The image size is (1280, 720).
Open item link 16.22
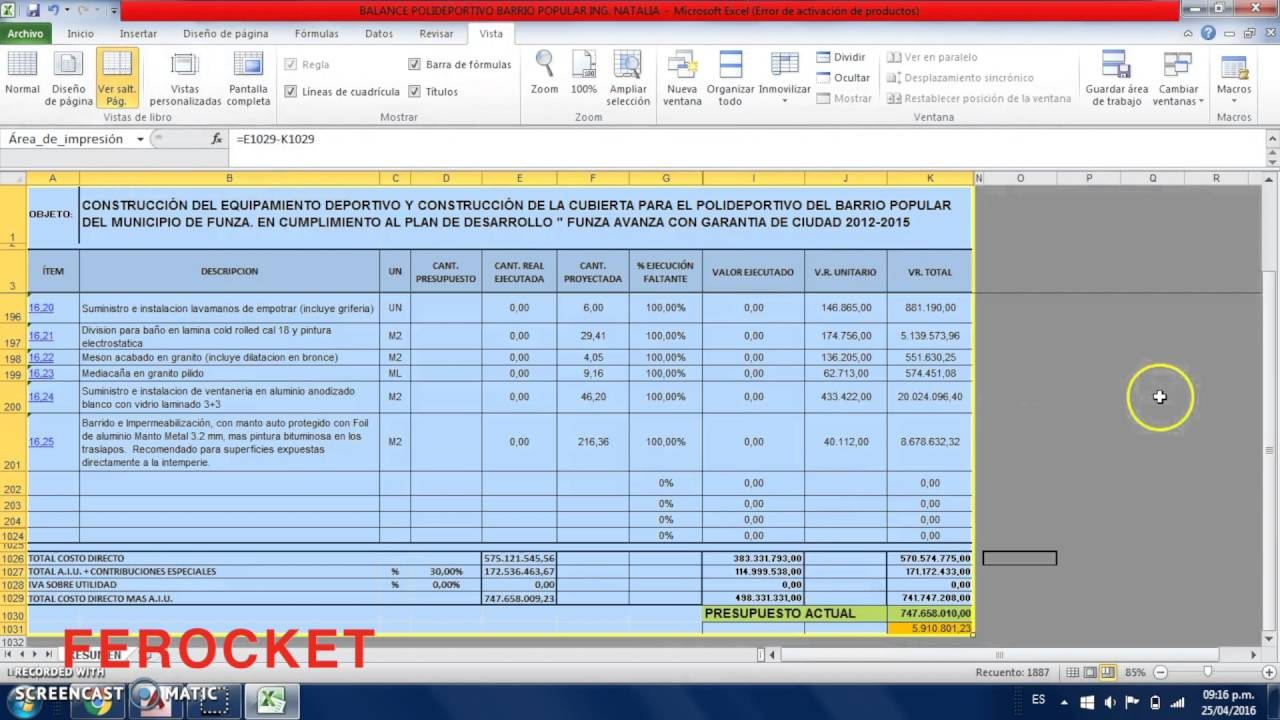[x=41, y=357]
